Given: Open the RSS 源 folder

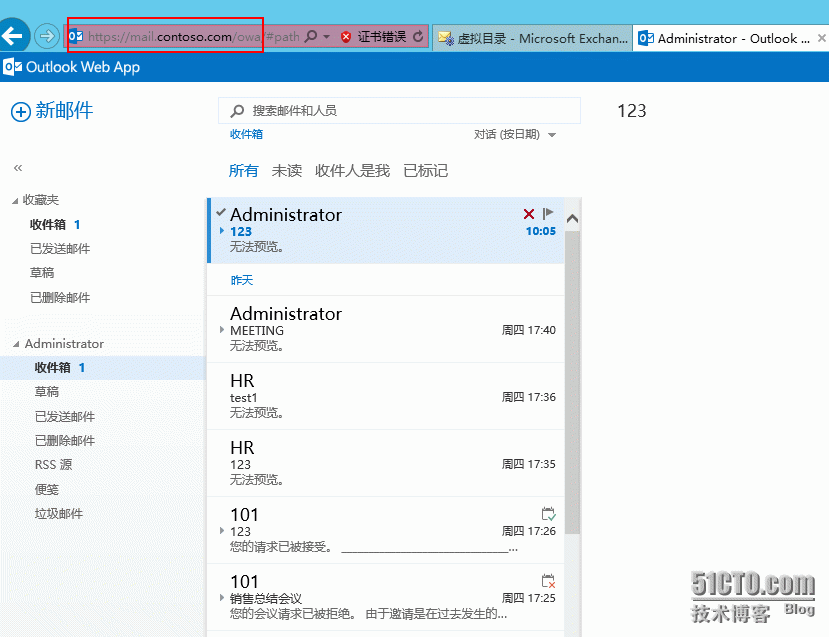Looking at the screenshot, I should point(53,465).
